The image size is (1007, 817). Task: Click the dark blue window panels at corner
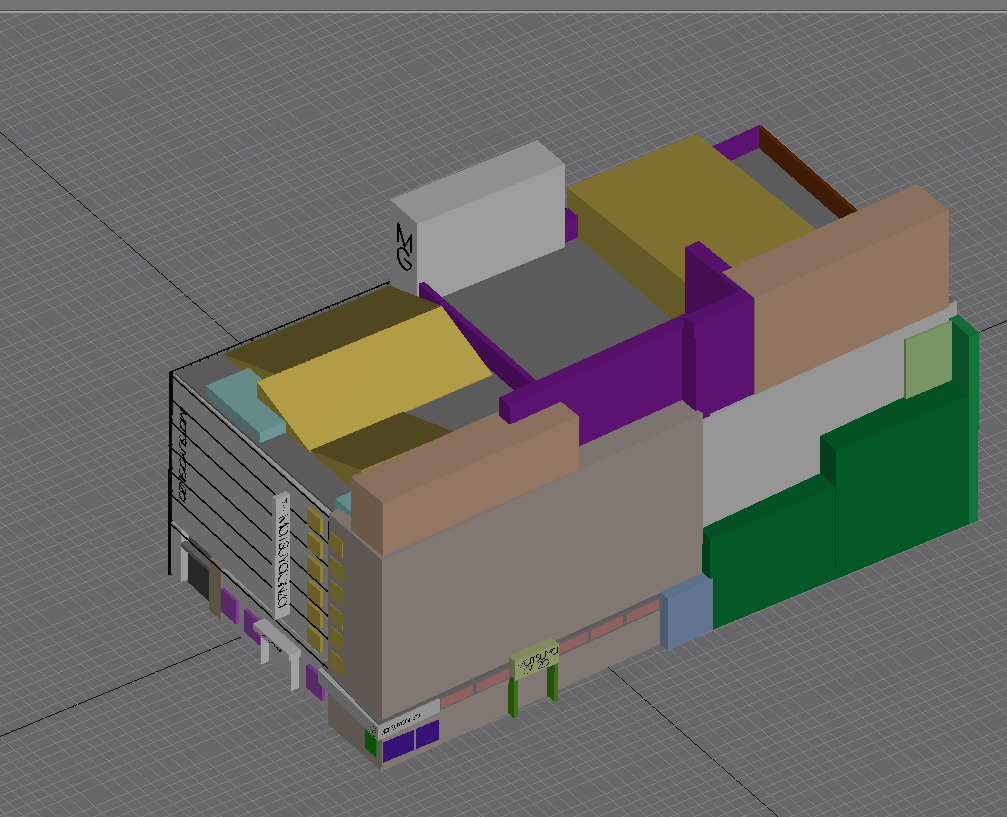tap(412, 740)
